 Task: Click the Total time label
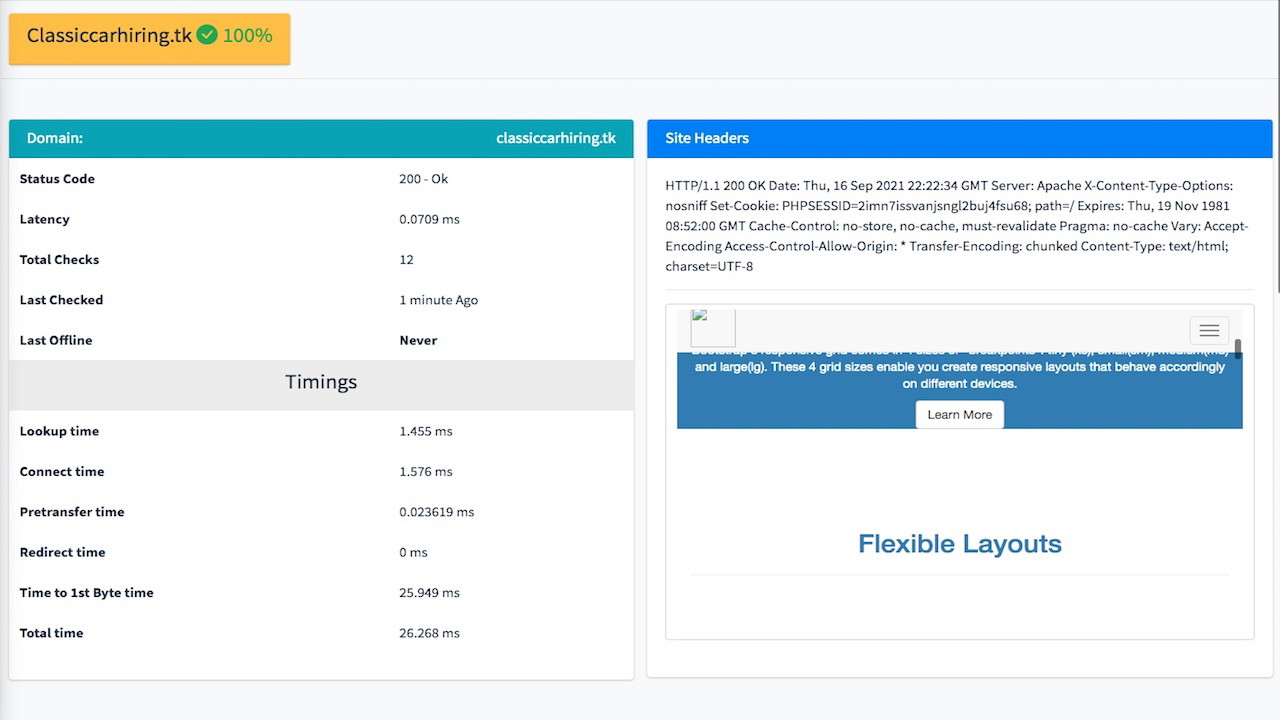(x=51, y=633)
